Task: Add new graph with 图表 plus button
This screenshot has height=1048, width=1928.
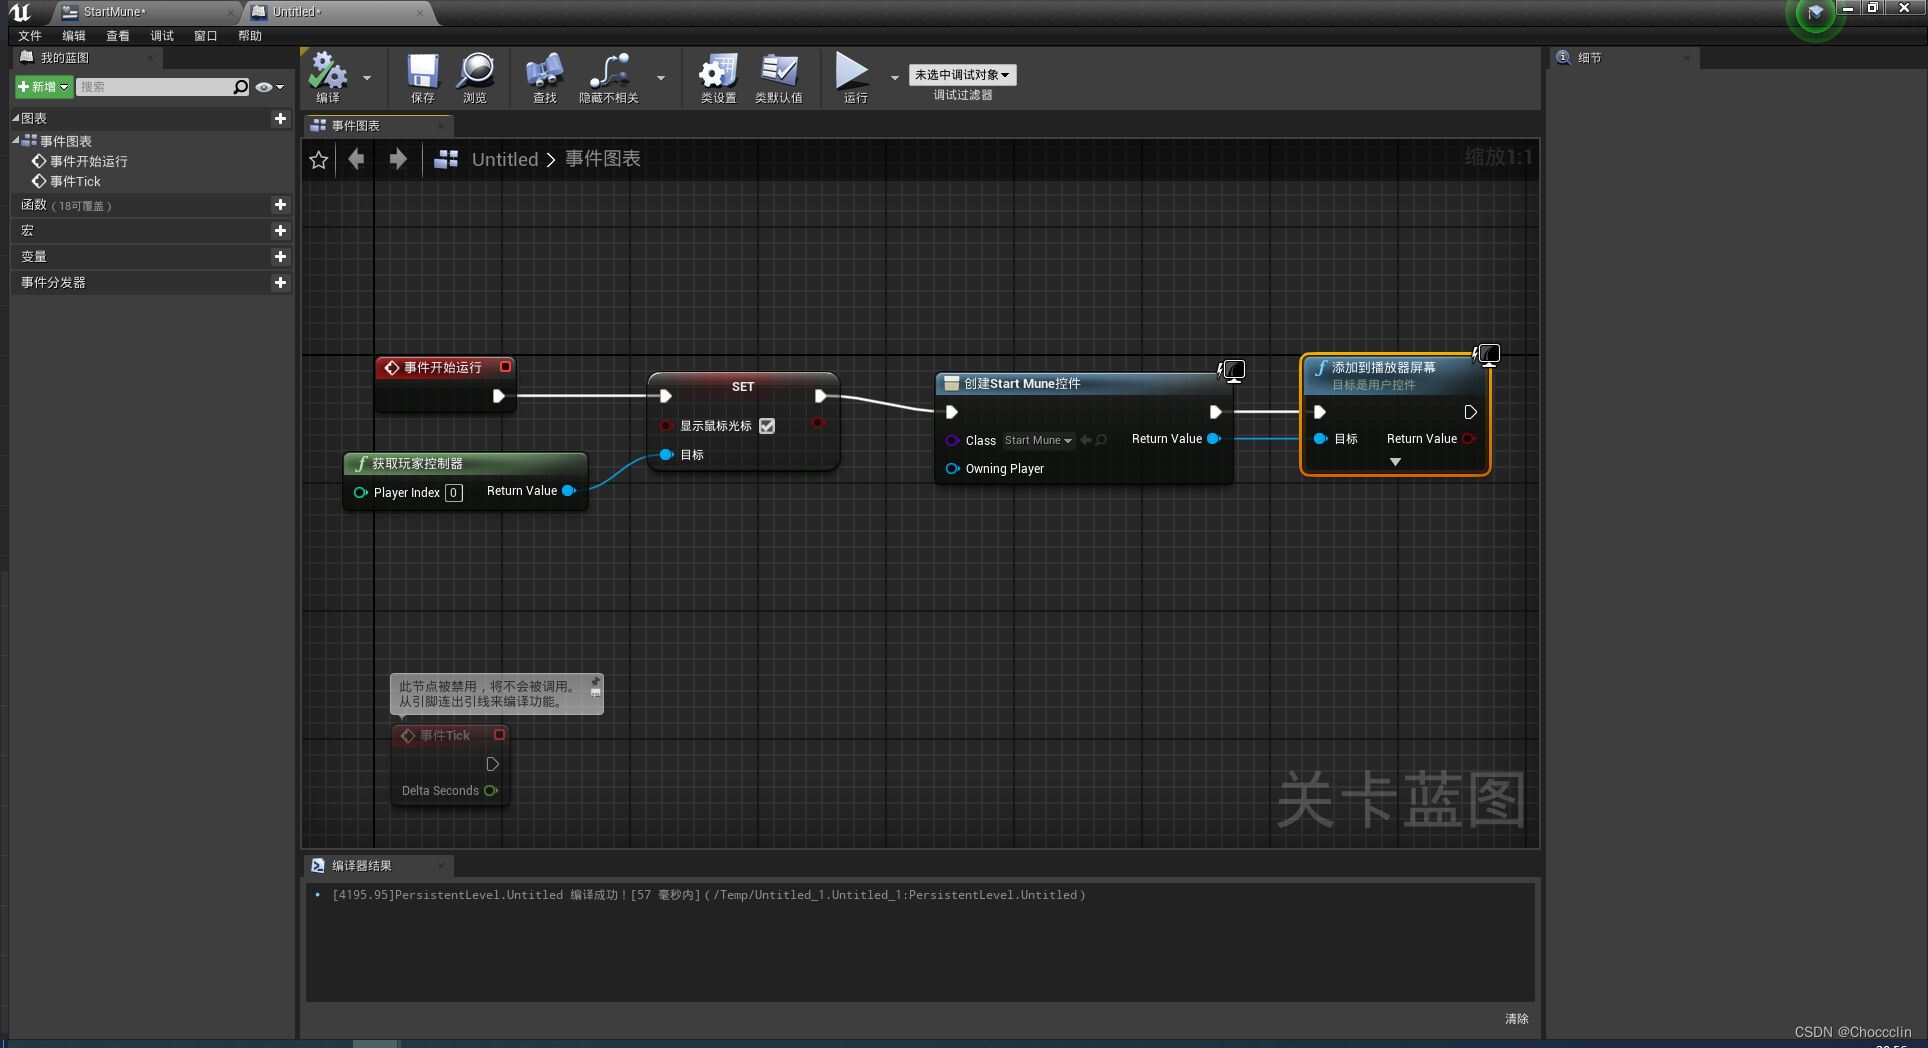Action: pos(280,118)
